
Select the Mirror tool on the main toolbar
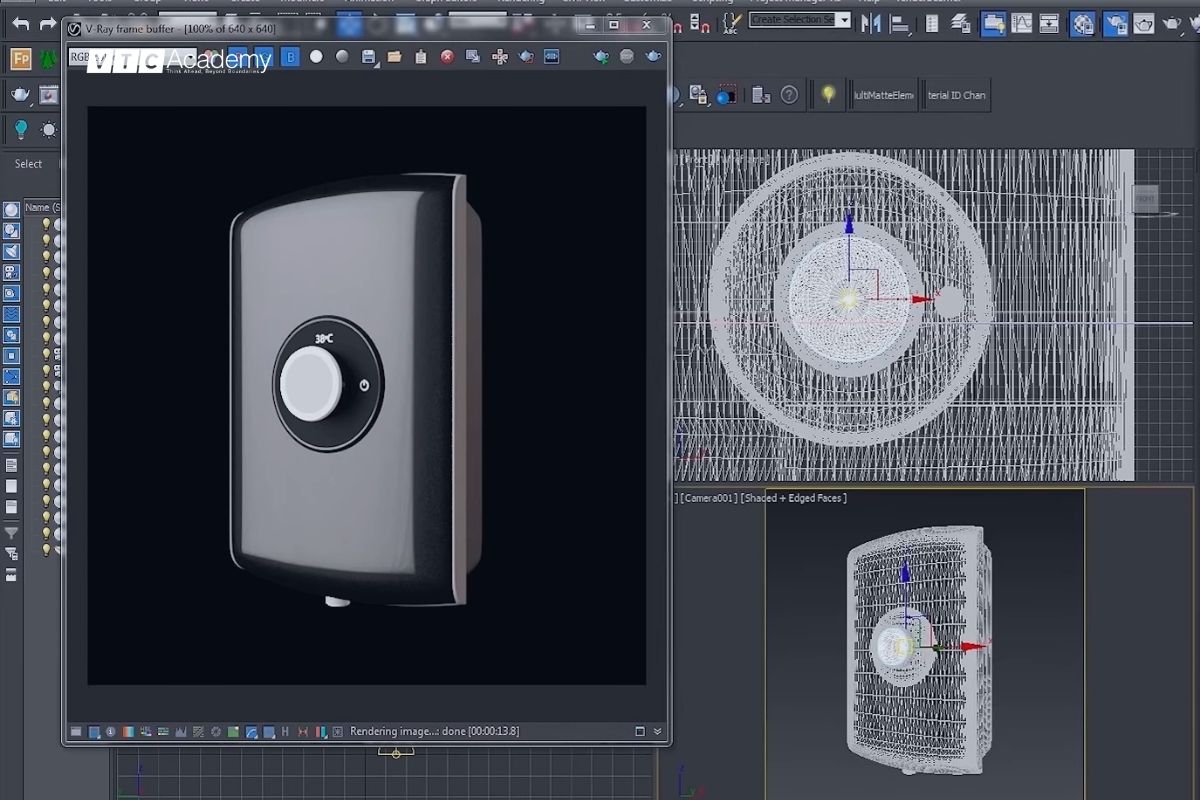[870, 25]
